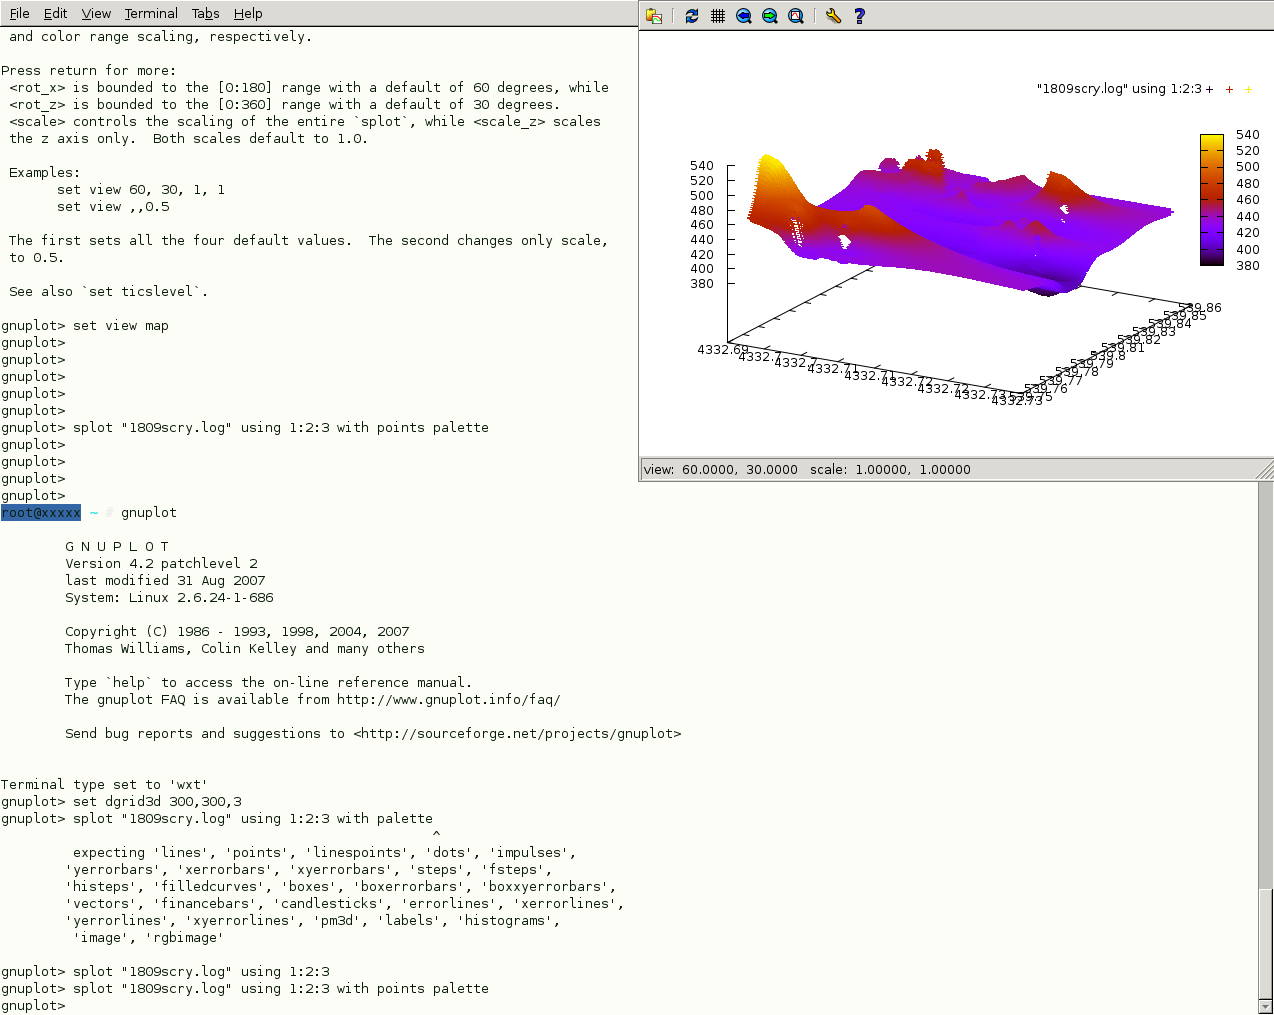Click the plot window resize grip

[x=1265, y=470]
